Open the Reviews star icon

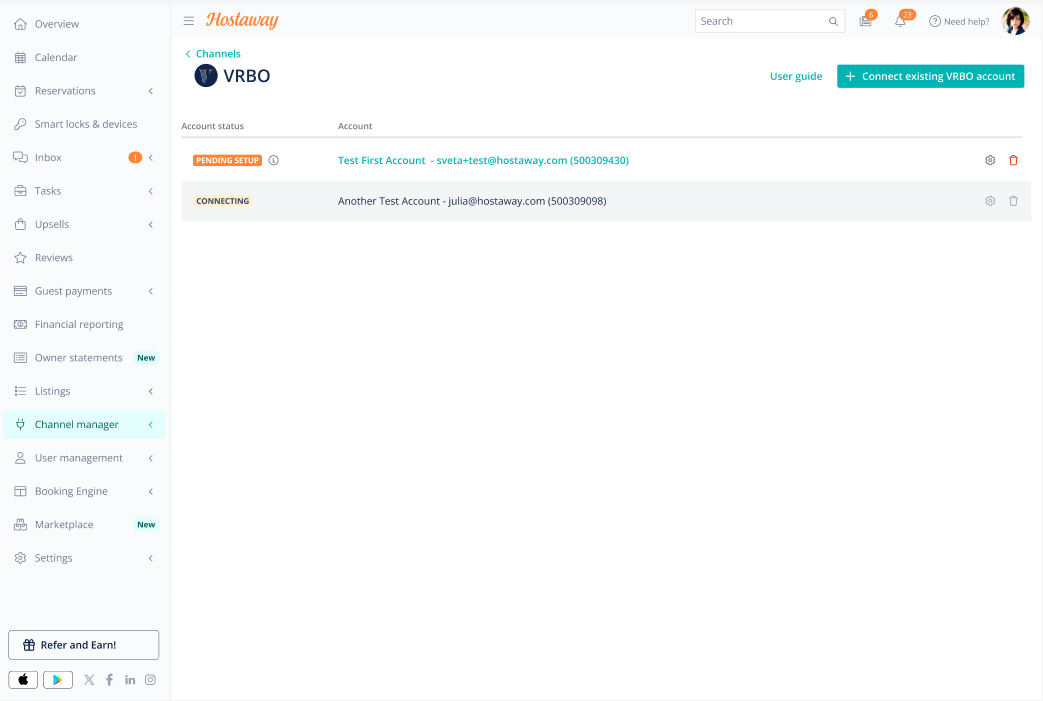click(21, 257)
